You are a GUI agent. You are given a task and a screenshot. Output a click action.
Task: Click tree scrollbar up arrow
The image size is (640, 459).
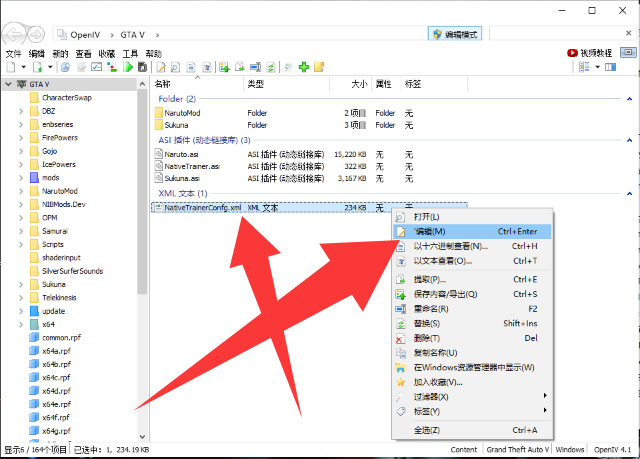(142, 84)
